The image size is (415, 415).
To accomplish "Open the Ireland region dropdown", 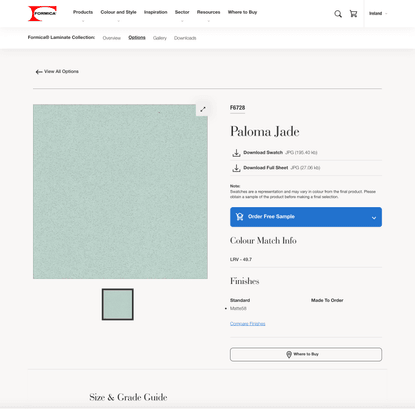I will point(378,14).
